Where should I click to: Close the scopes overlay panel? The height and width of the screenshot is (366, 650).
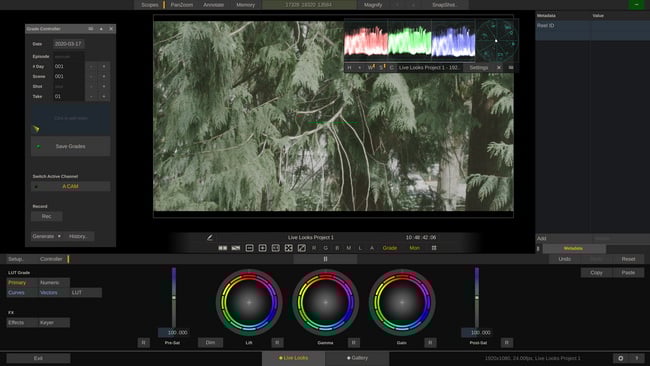tap(499, 68)
